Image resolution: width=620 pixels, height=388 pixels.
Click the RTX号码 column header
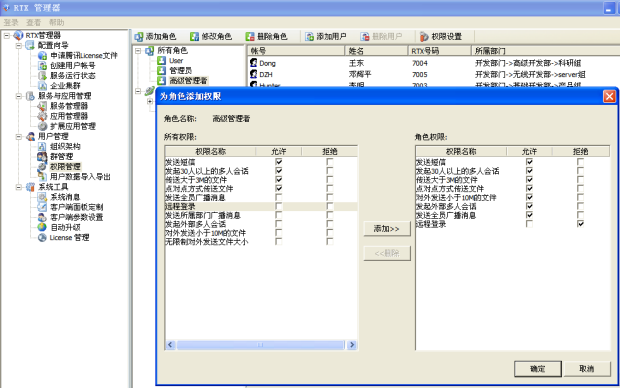coord(439,51)
